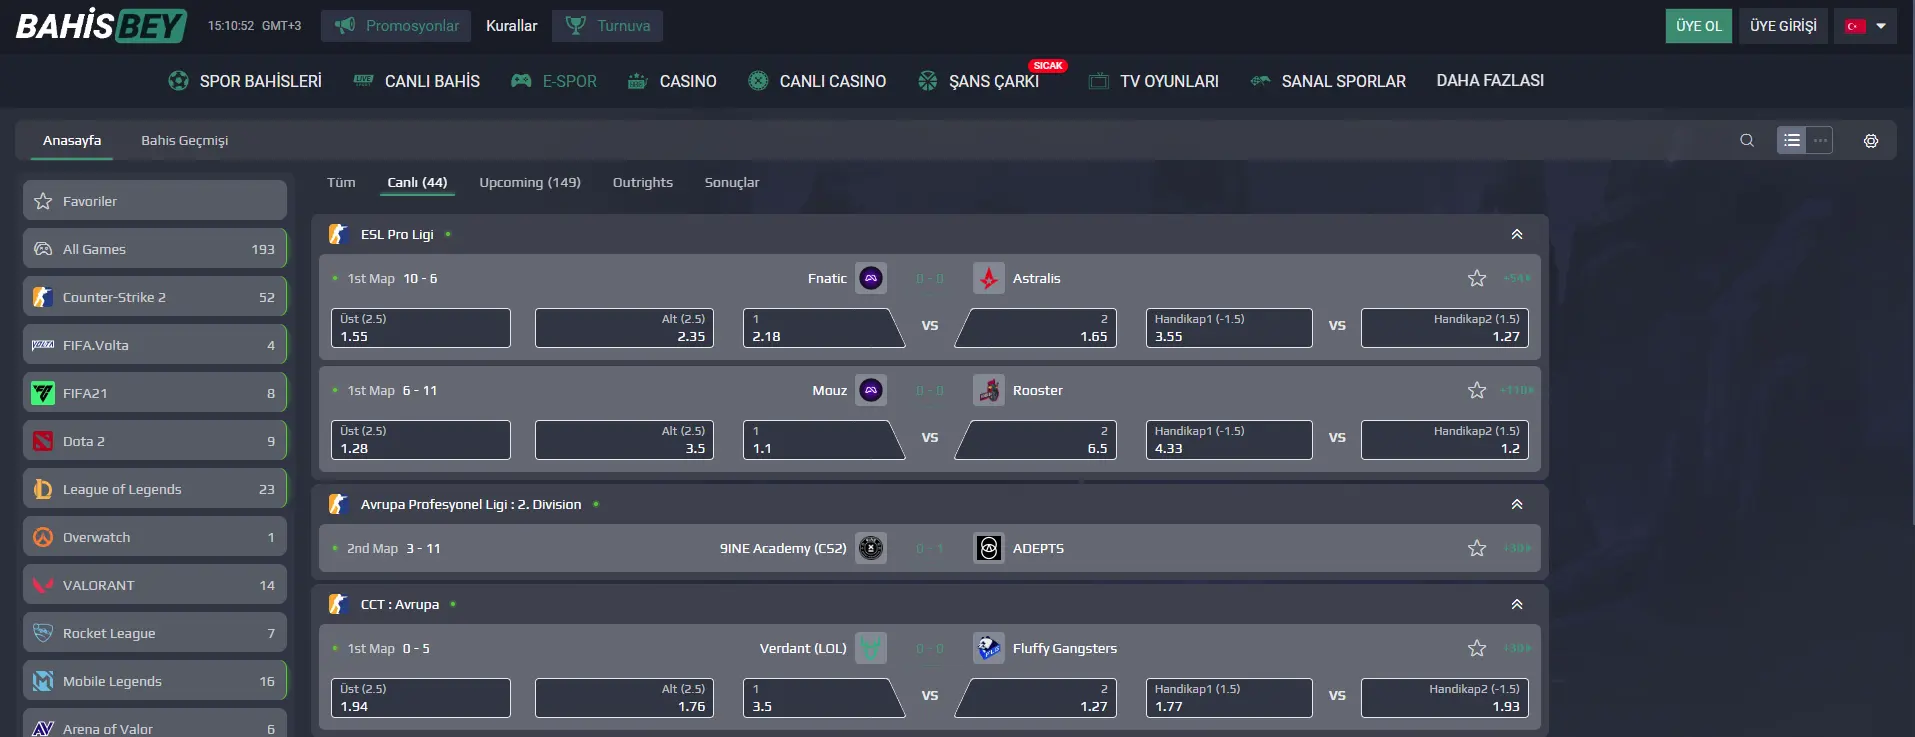Expand more markets for Fnatic vs Astralis
The image size is (1915, 737).
click(1517, 278)
